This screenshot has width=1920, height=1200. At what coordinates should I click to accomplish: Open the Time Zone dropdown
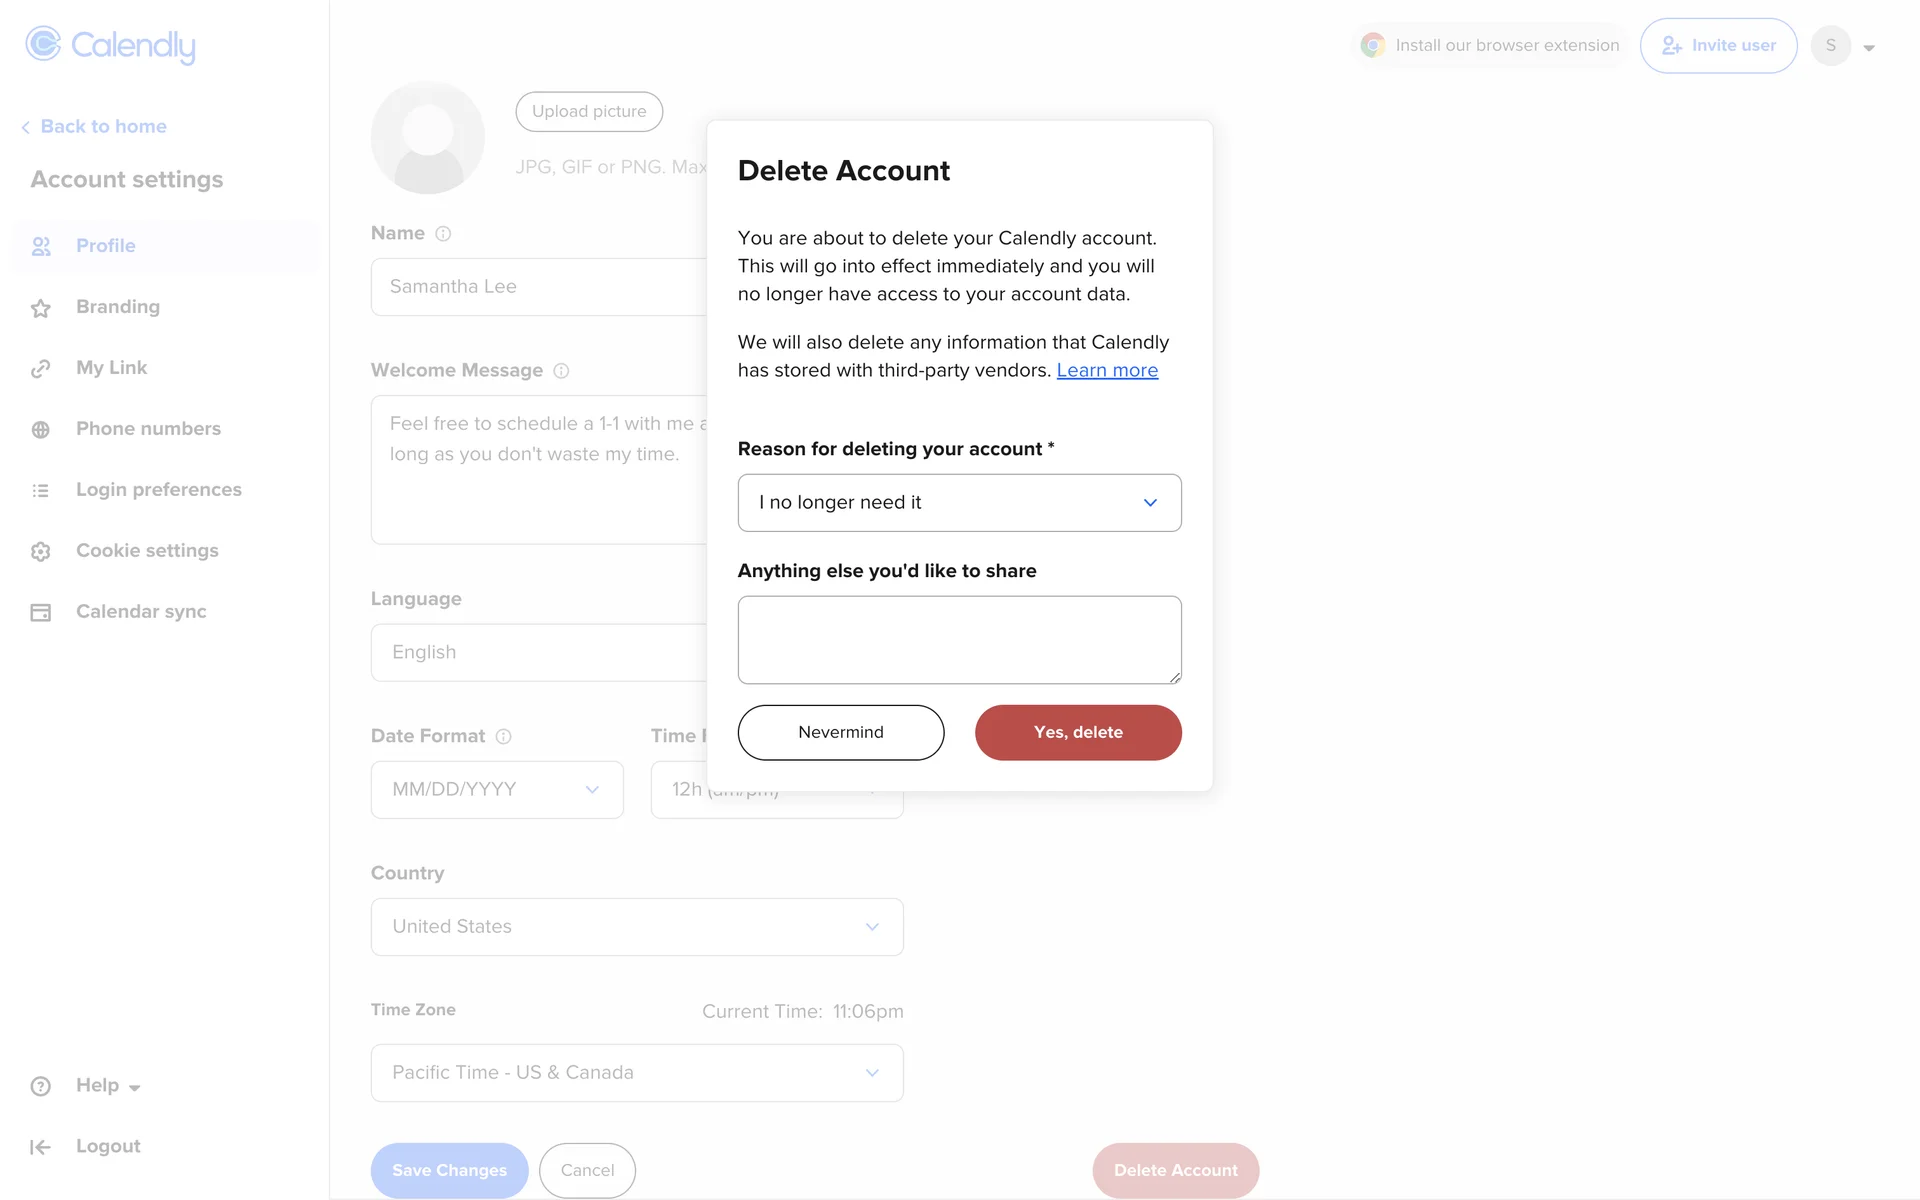[x=637, y=1073]
